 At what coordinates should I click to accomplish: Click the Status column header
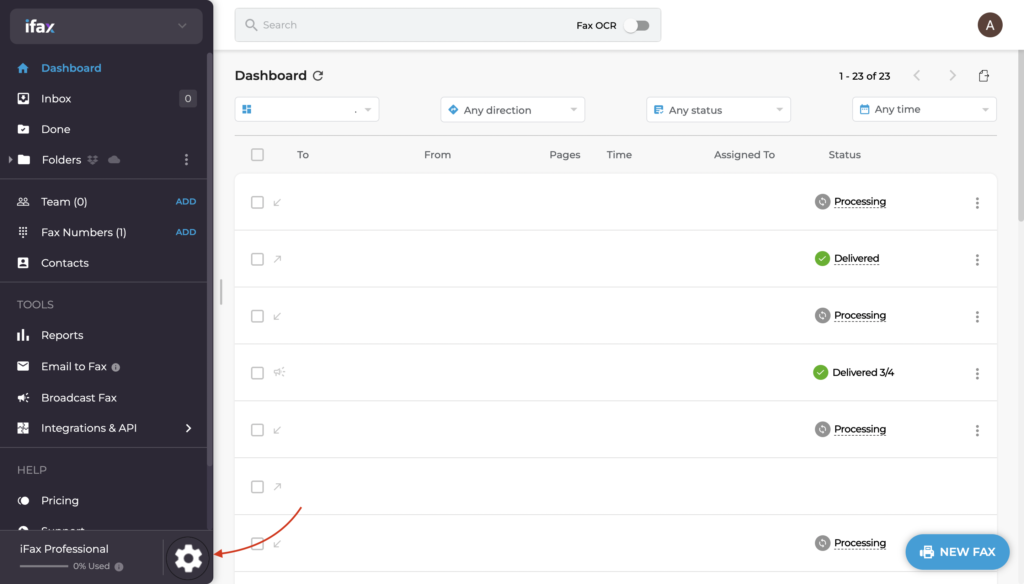(844, 155)
